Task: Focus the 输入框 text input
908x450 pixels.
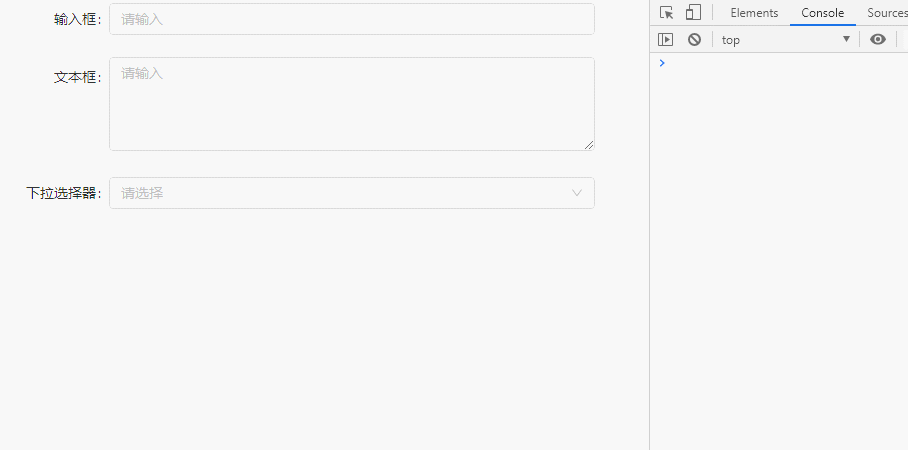Action: (352, 19)
